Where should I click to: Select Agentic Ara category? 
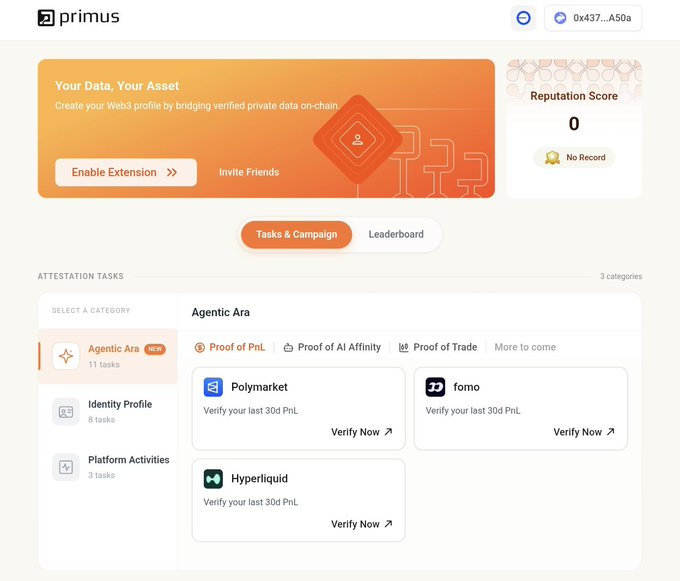pos(108,356)
